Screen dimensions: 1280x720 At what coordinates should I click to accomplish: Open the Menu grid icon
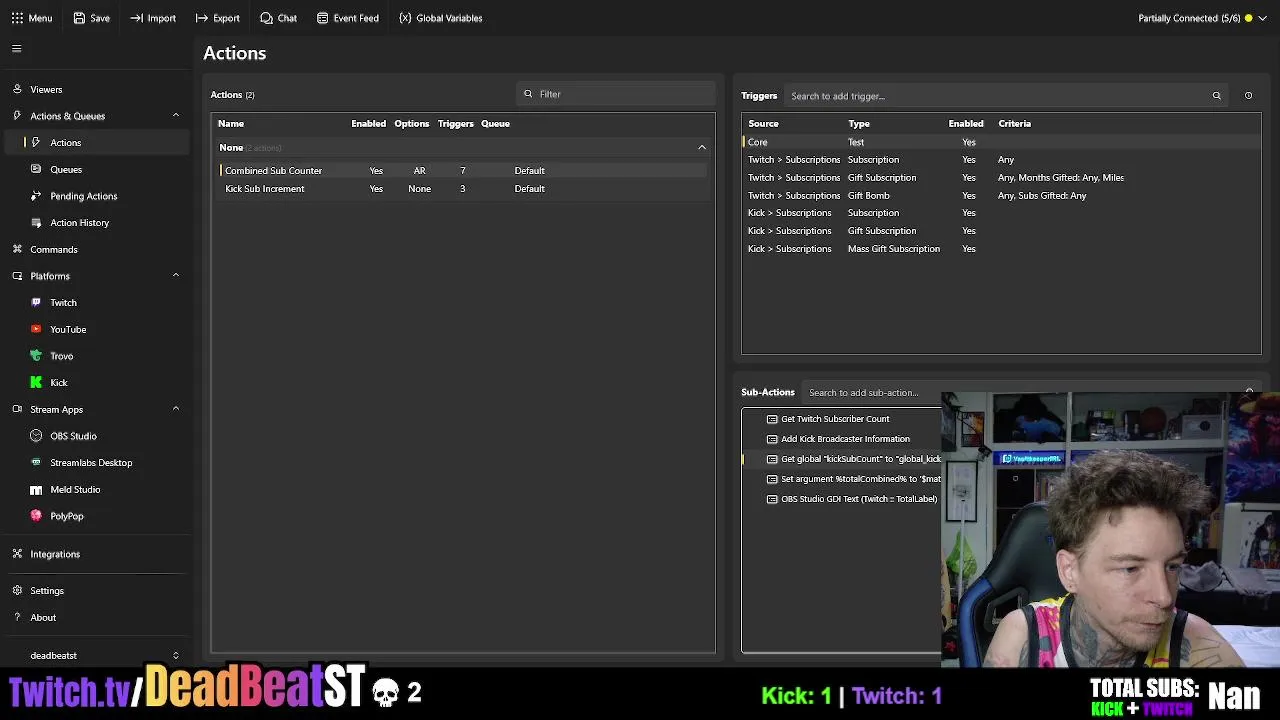click(x=17, y=18)
